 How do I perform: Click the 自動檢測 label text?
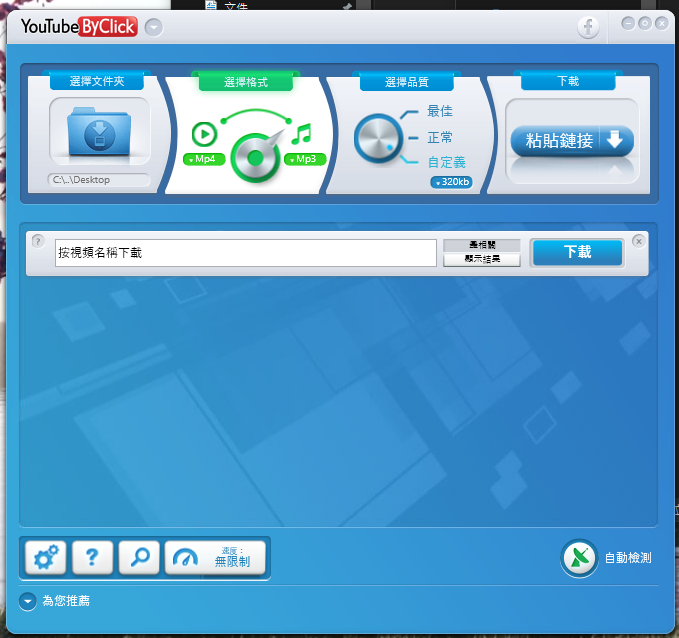(x=628, y=558)
